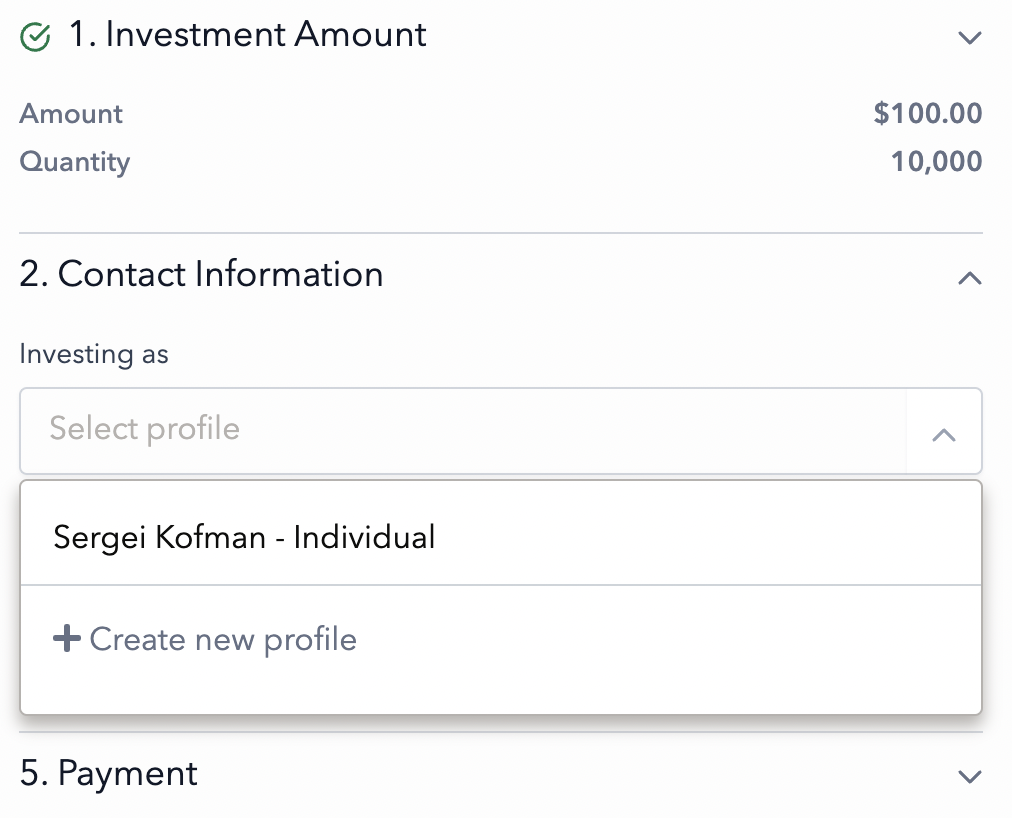Screen dimensions: 1012x818
Task: Click empty space below Create new profile
Action: (500, 692)
